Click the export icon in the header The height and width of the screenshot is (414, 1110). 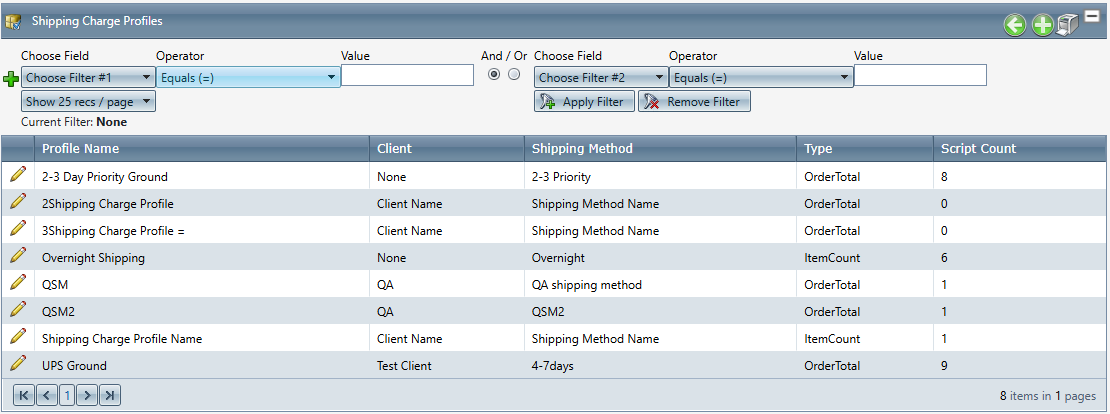(x=1067, y=26)
